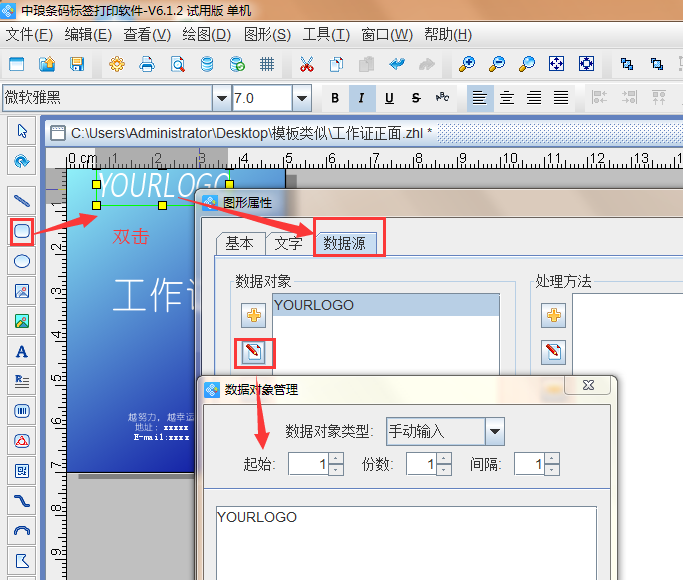Open the 基本 tab
Image resolution: width=683 pixels, height=580 pixels.
coord(239,243)
